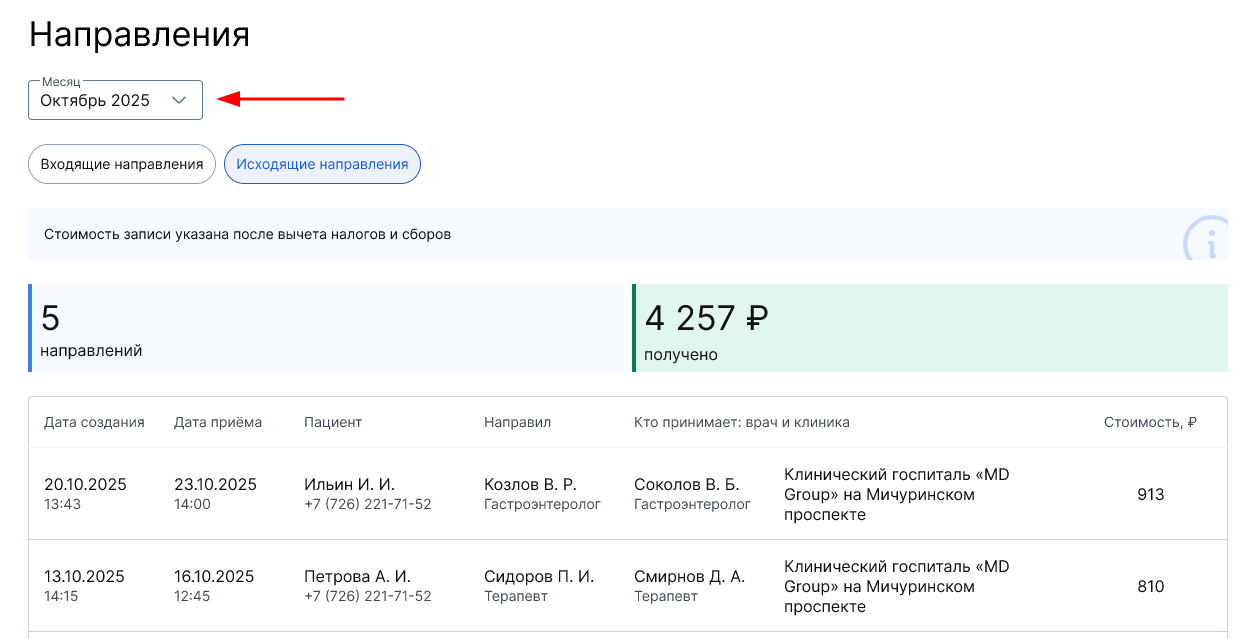The width and height of the screenshot is (1239, 639).
Task: Sort by Дата создания column header
Action: [x=94, y=422]
